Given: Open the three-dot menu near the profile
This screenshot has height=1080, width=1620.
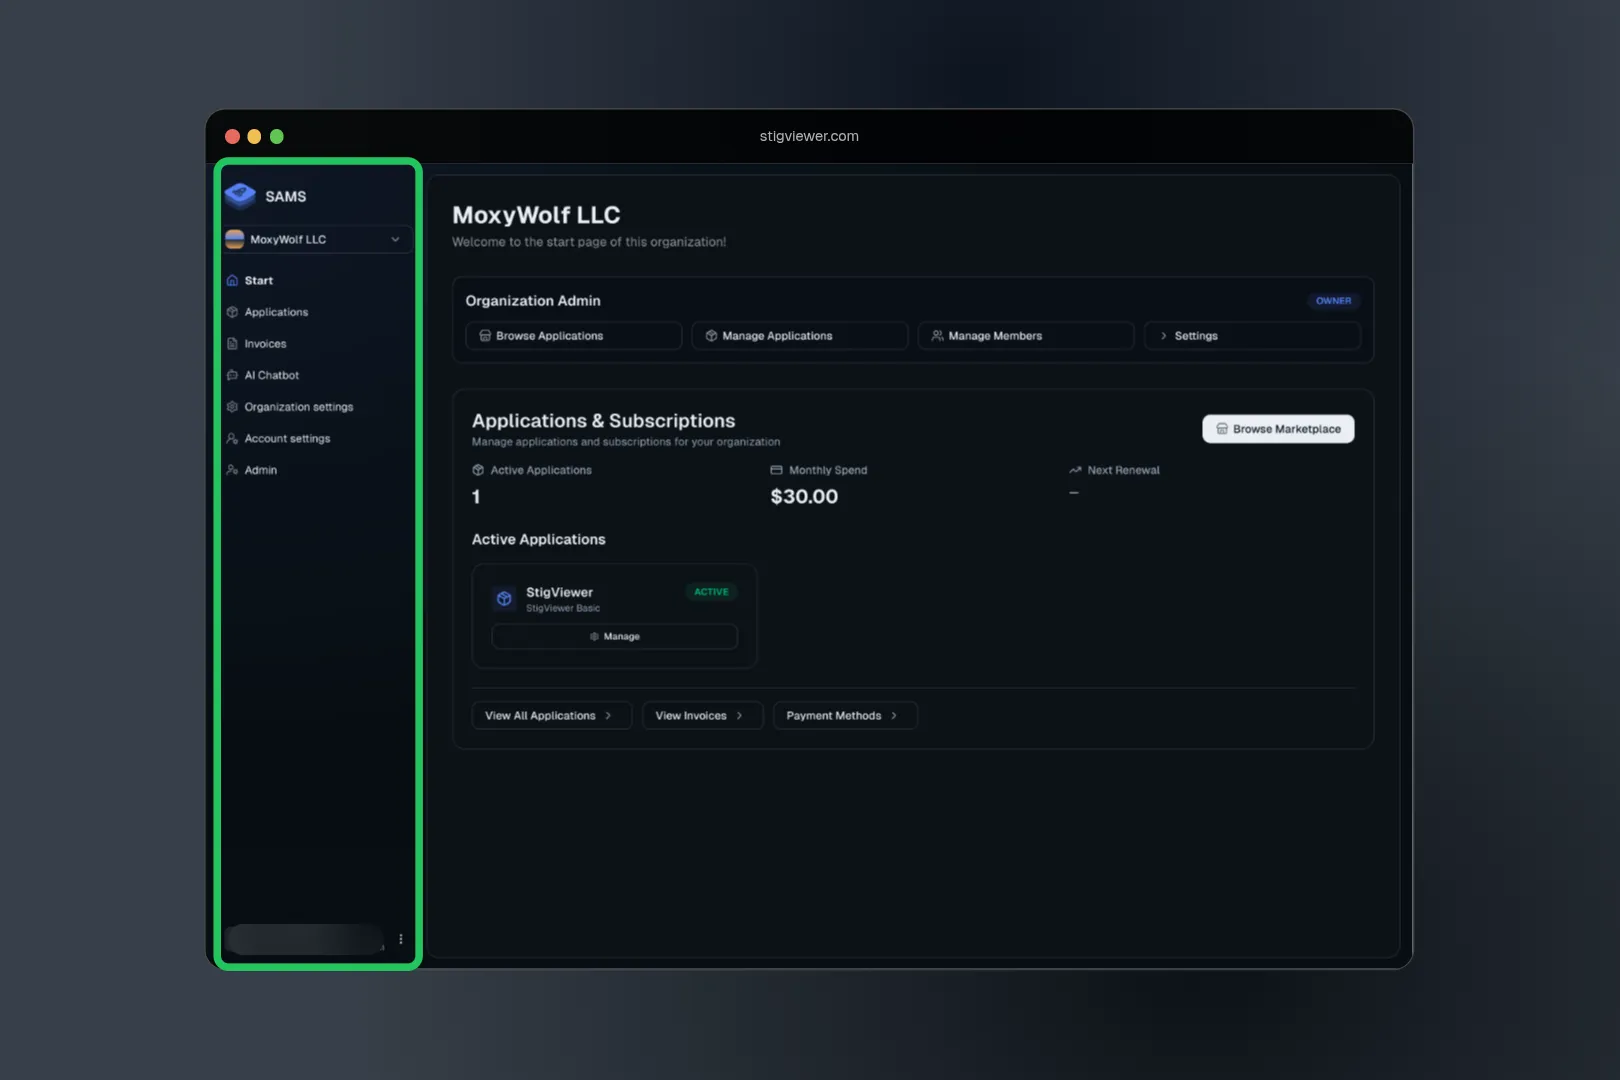Looking at the screenshot, I should pyautogui.click(x=401, y=938).
